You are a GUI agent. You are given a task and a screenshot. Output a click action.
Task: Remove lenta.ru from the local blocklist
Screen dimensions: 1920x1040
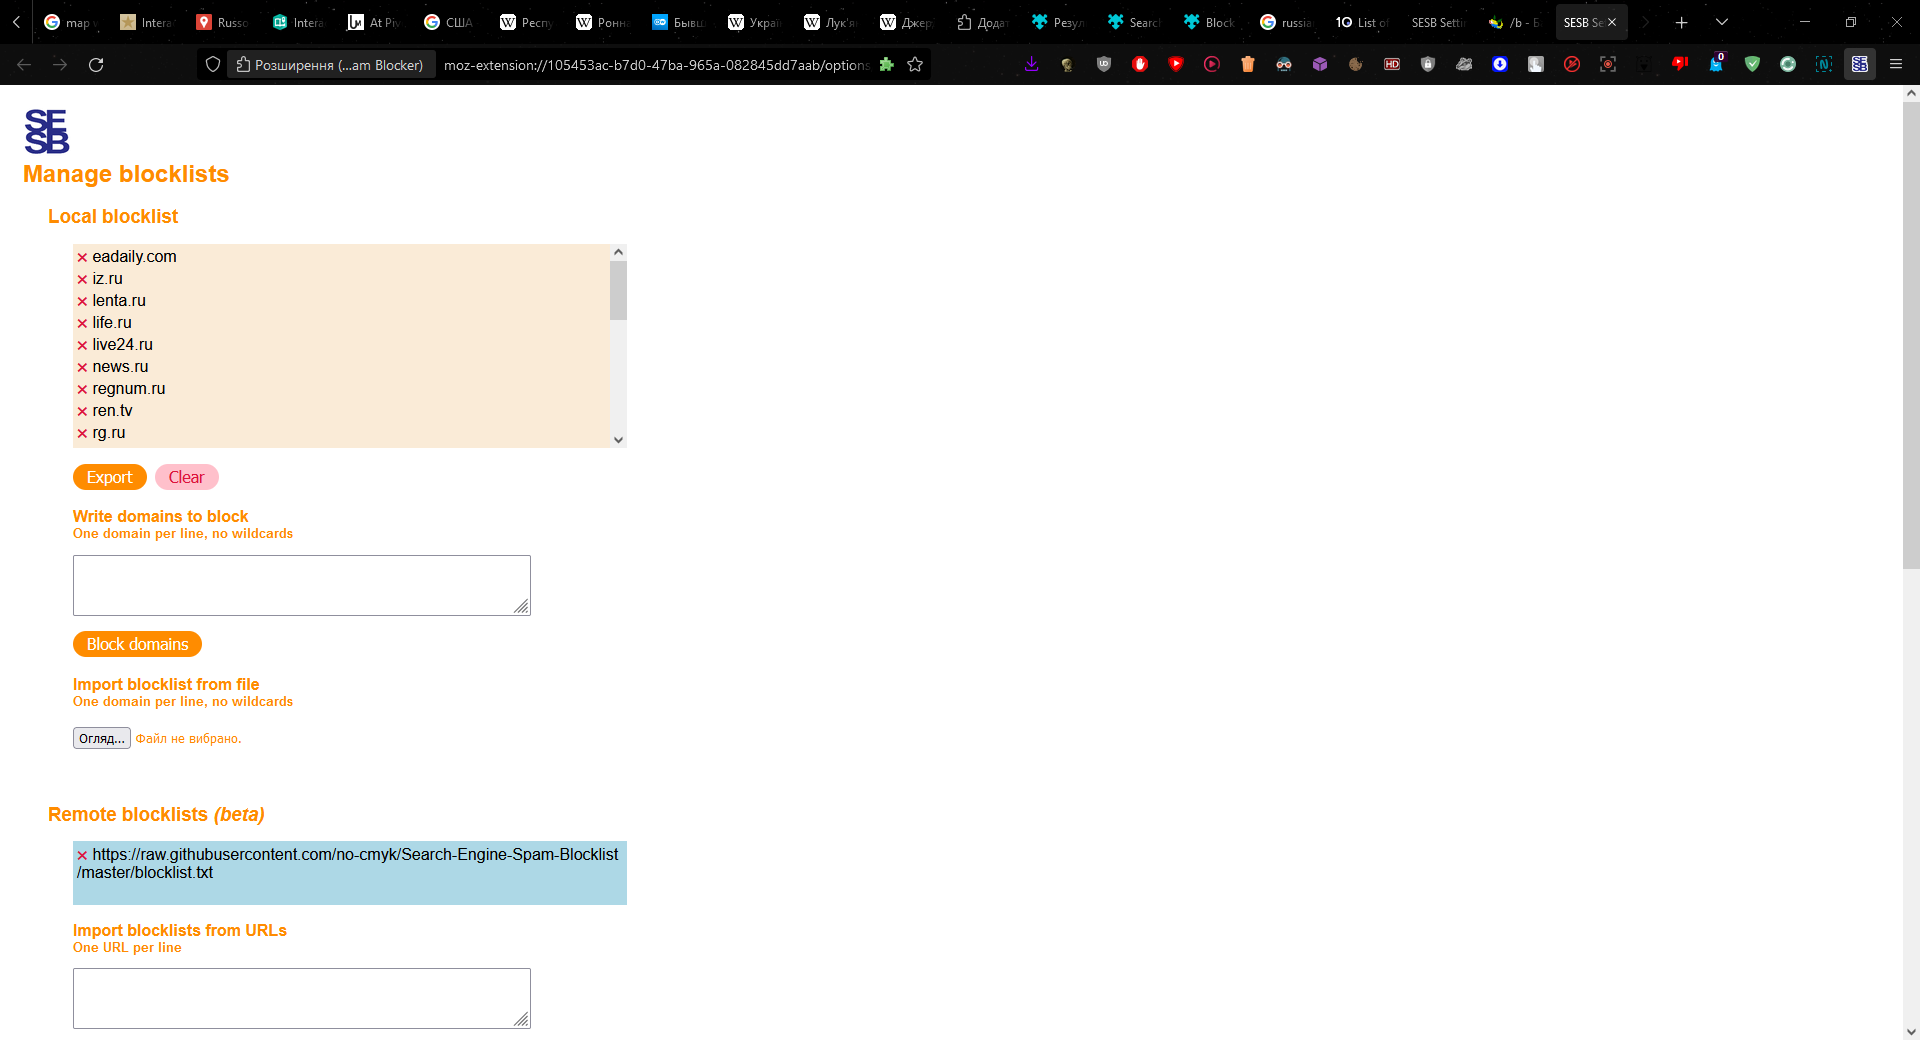pos(82,302)
